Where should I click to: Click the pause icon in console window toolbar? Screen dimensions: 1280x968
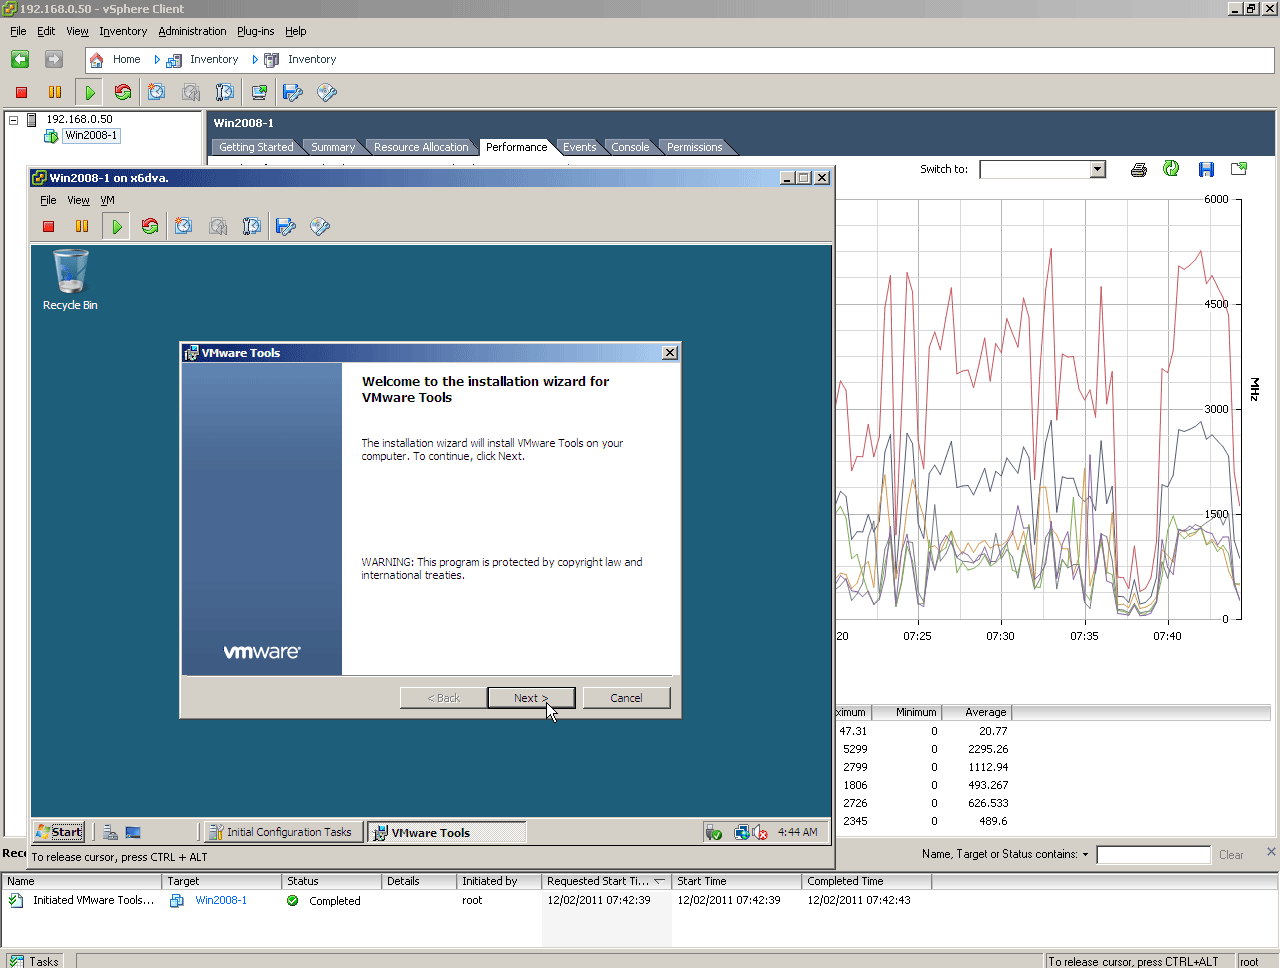coord(82,226)
